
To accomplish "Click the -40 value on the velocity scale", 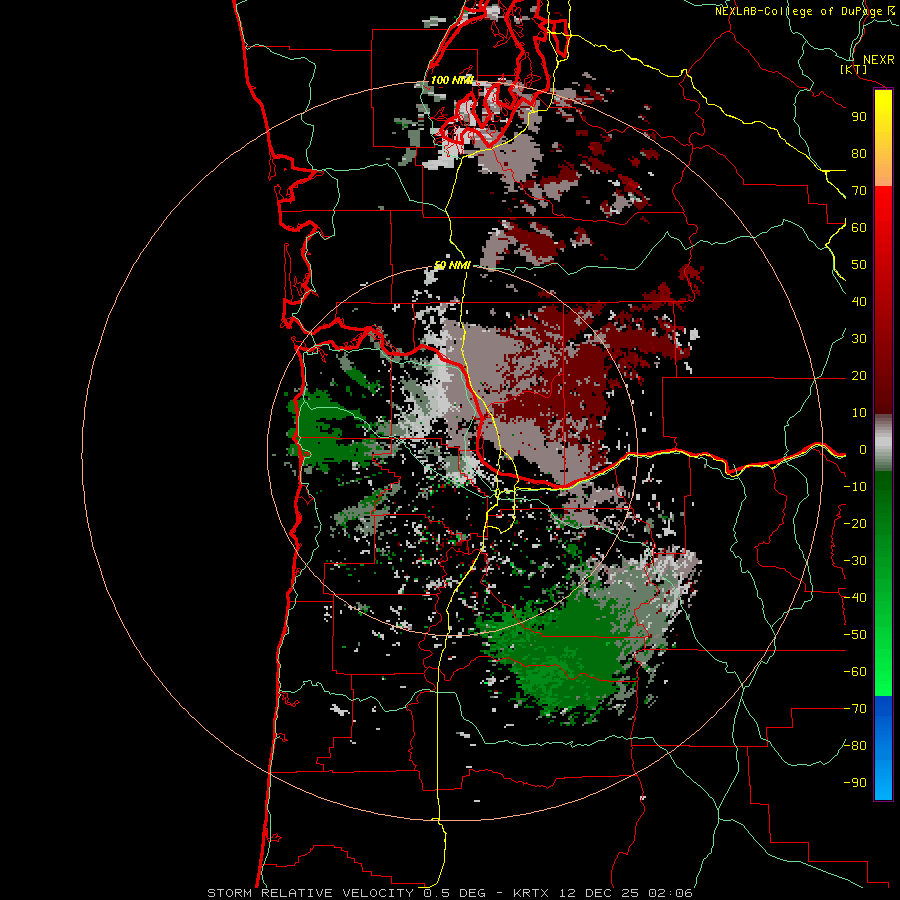I will 855,598.
